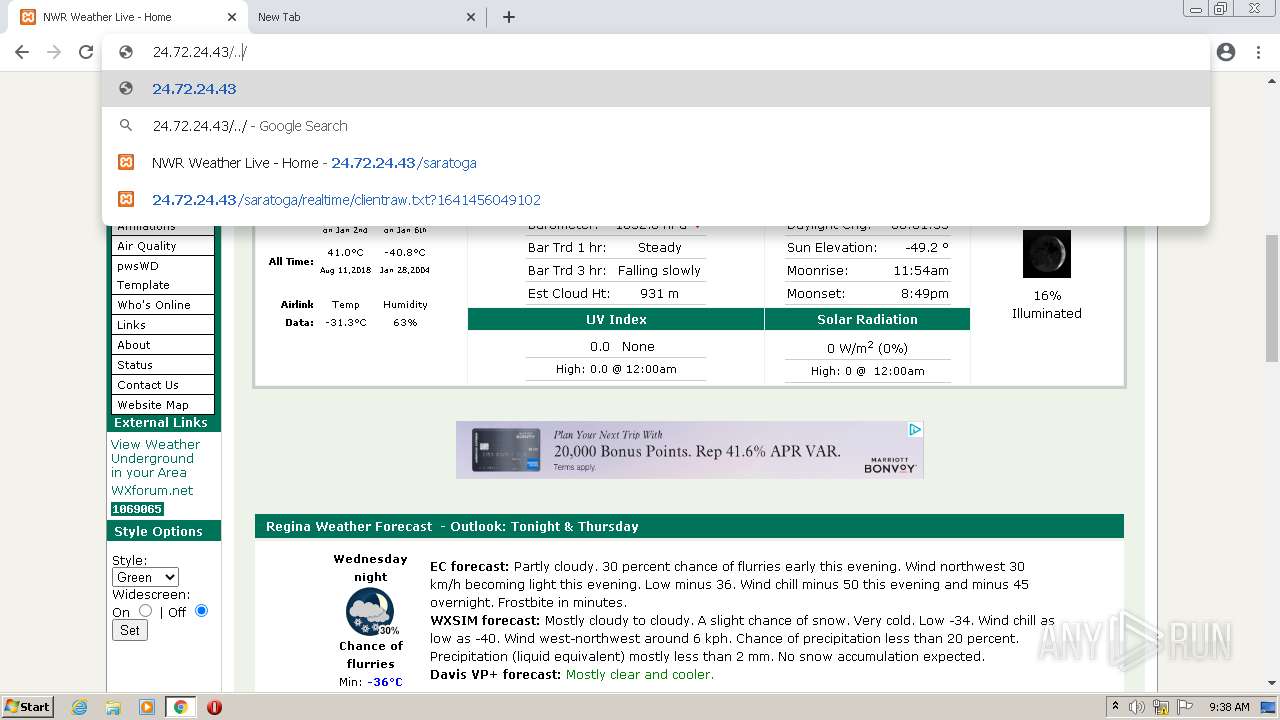Open Chrome's three-dot menu

1258,52
